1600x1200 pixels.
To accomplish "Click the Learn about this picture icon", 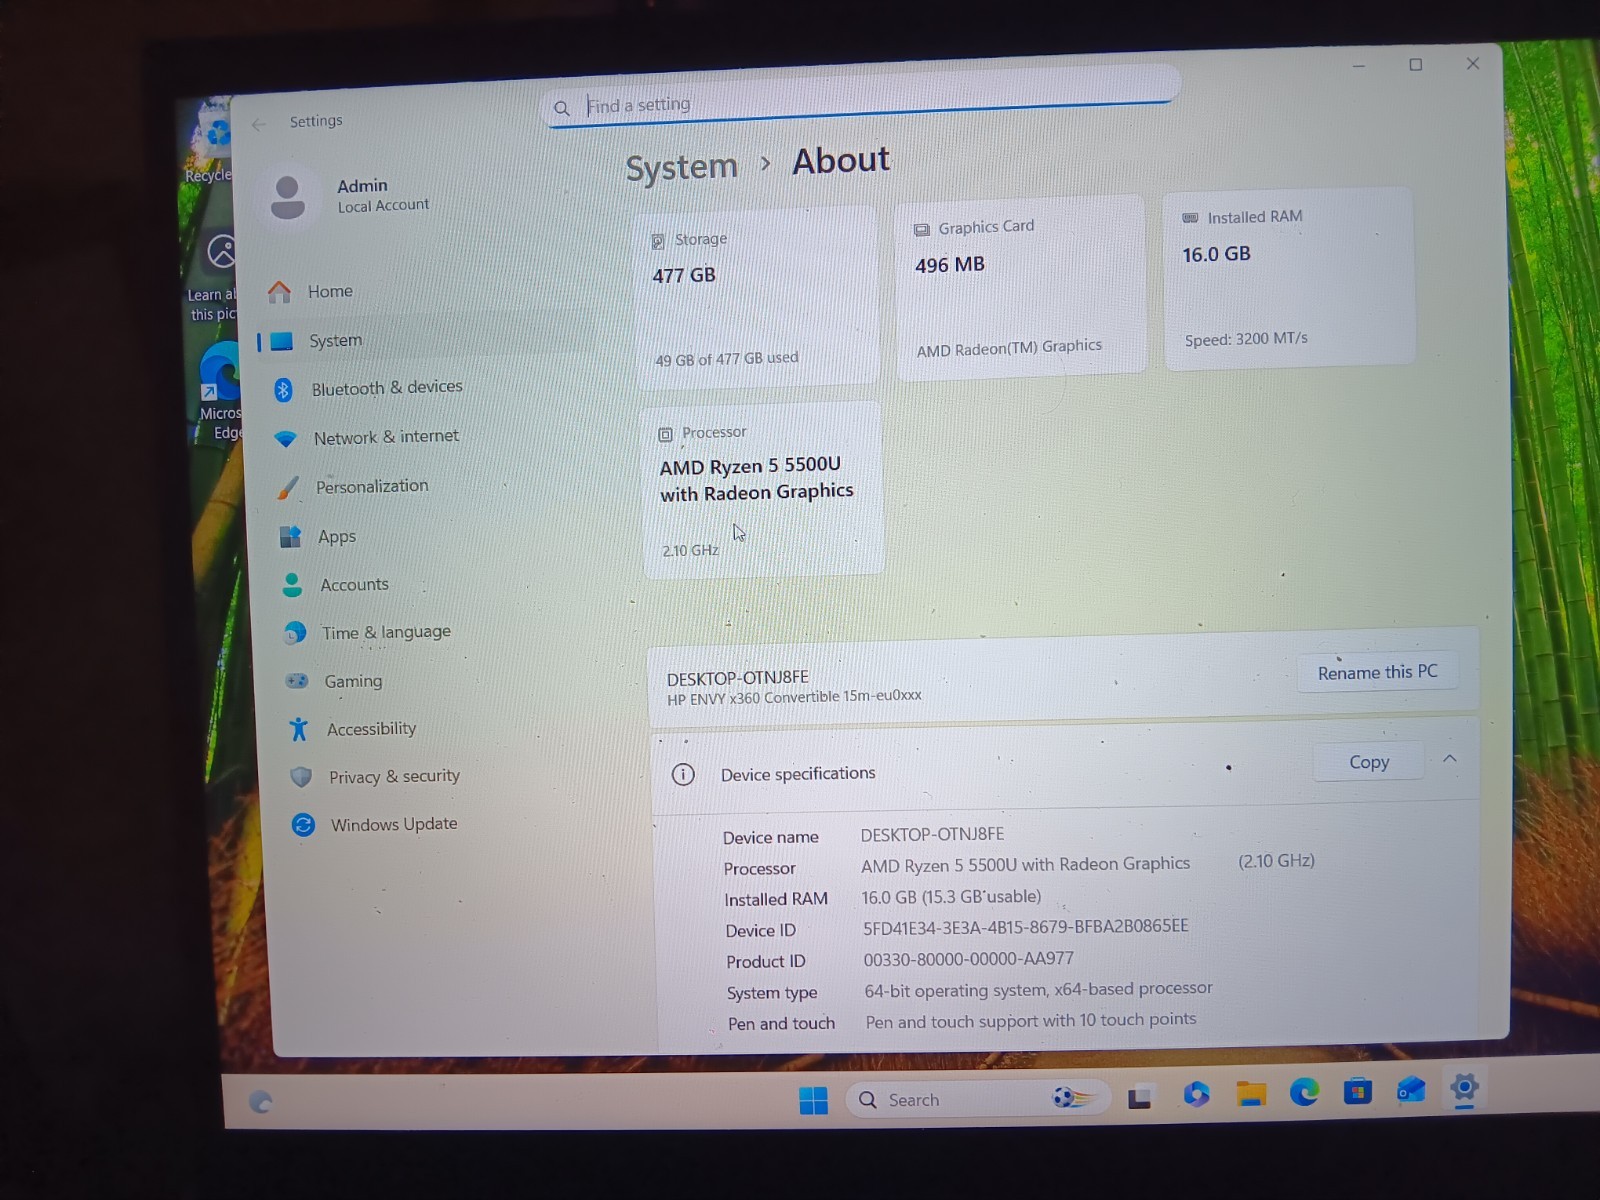I will [x=213, y=276].
